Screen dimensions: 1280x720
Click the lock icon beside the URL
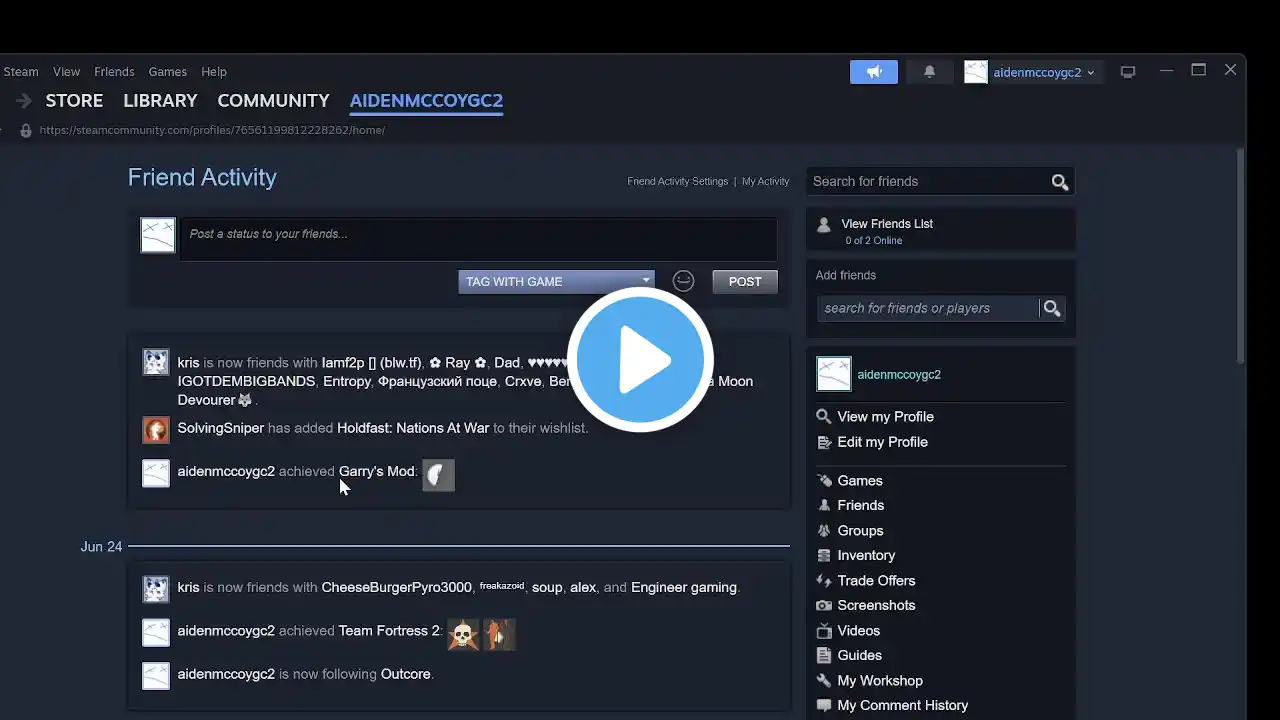click(x=26, y=130)
